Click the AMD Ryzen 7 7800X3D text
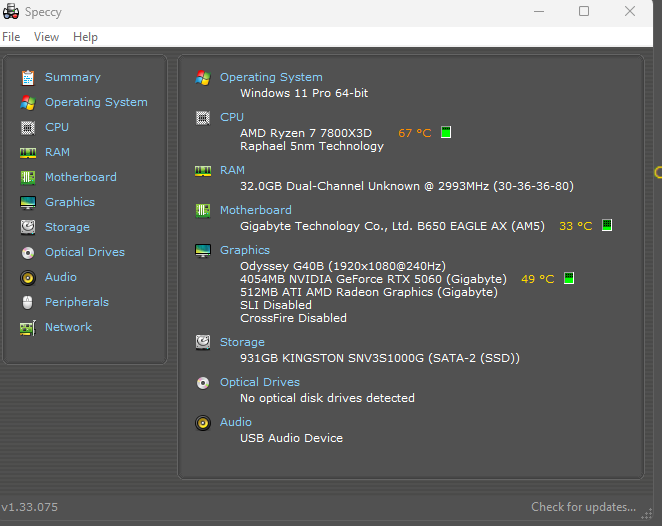This screenshot has width=662, height=526. coord(306,133)
